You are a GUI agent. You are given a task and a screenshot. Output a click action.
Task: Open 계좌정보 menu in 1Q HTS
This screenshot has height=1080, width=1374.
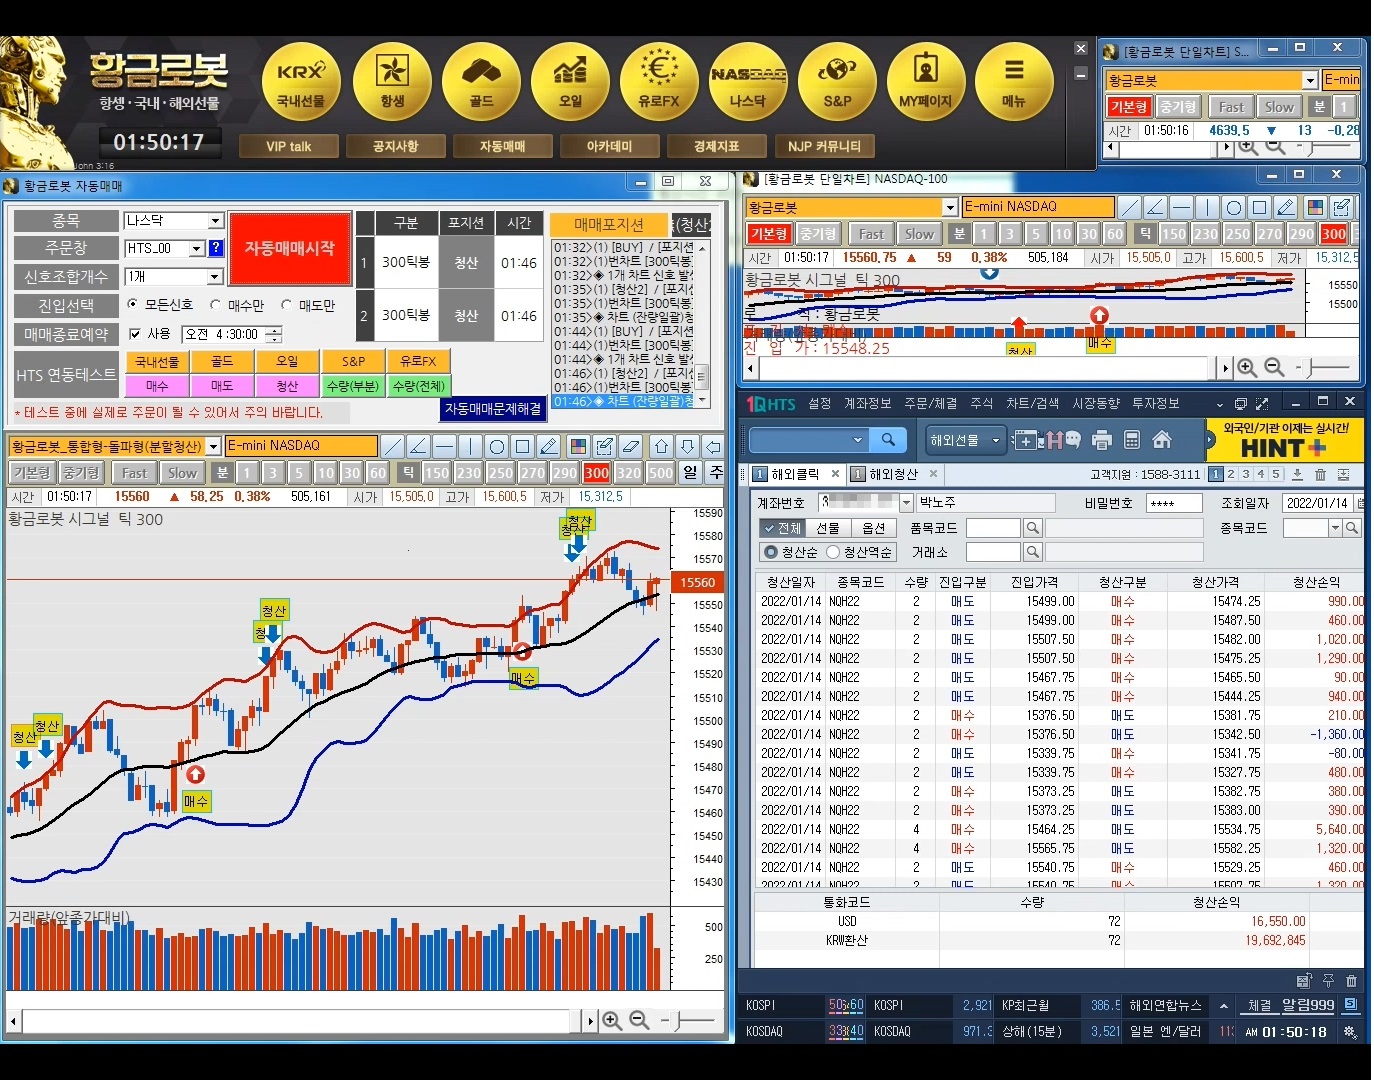click(867, 403)
